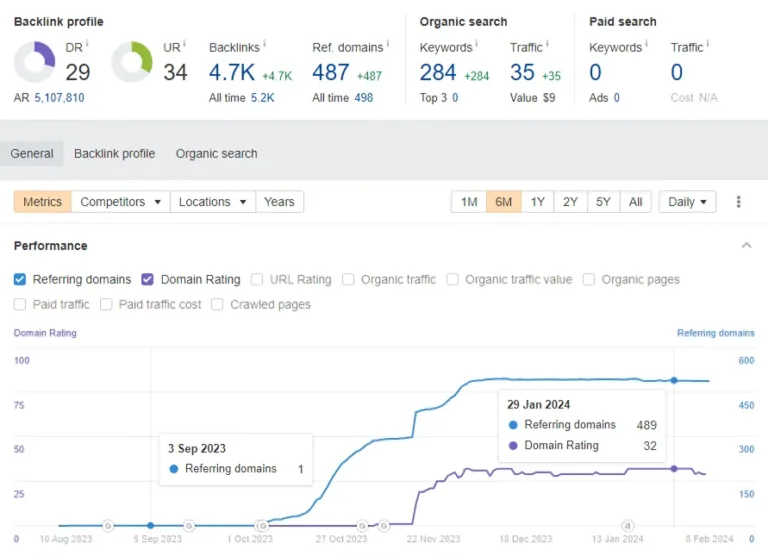Switch to the Backlink profile tab
768x556 pixels.
click(x=115, y=154)
